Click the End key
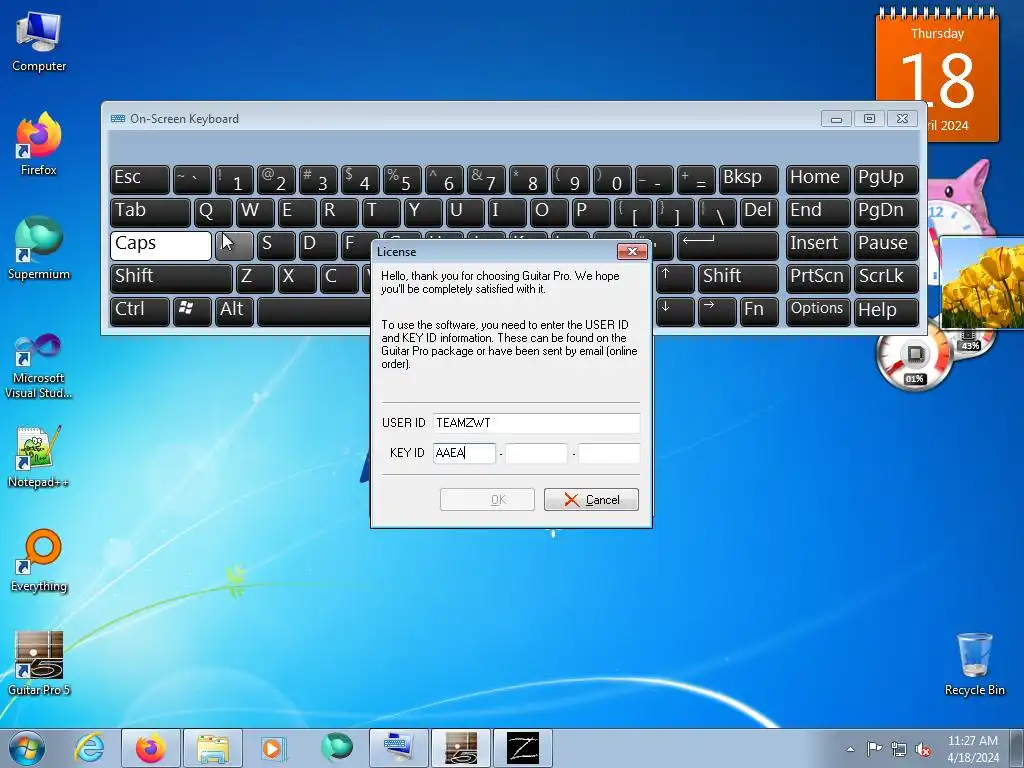Screen dimensions: 1024x768 point(818,212)
